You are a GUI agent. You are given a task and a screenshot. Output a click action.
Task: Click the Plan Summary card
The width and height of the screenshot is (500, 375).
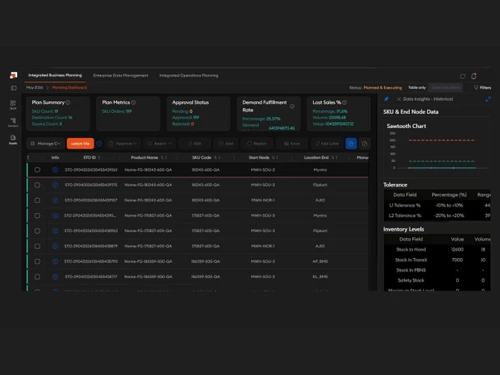(x=58, y=113)
